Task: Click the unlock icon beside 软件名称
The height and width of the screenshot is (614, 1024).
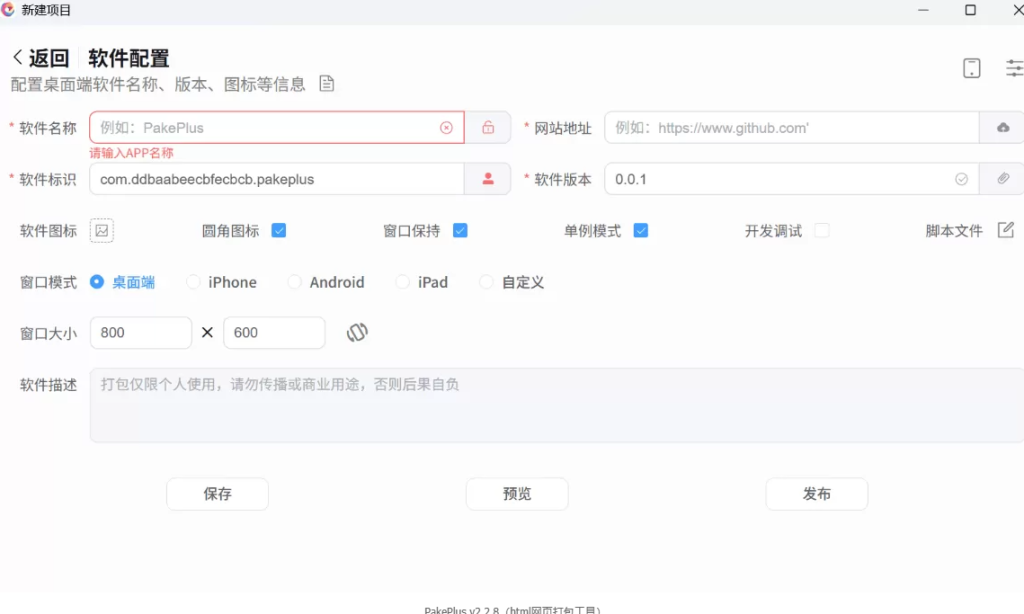Action: tap(488, 127)
